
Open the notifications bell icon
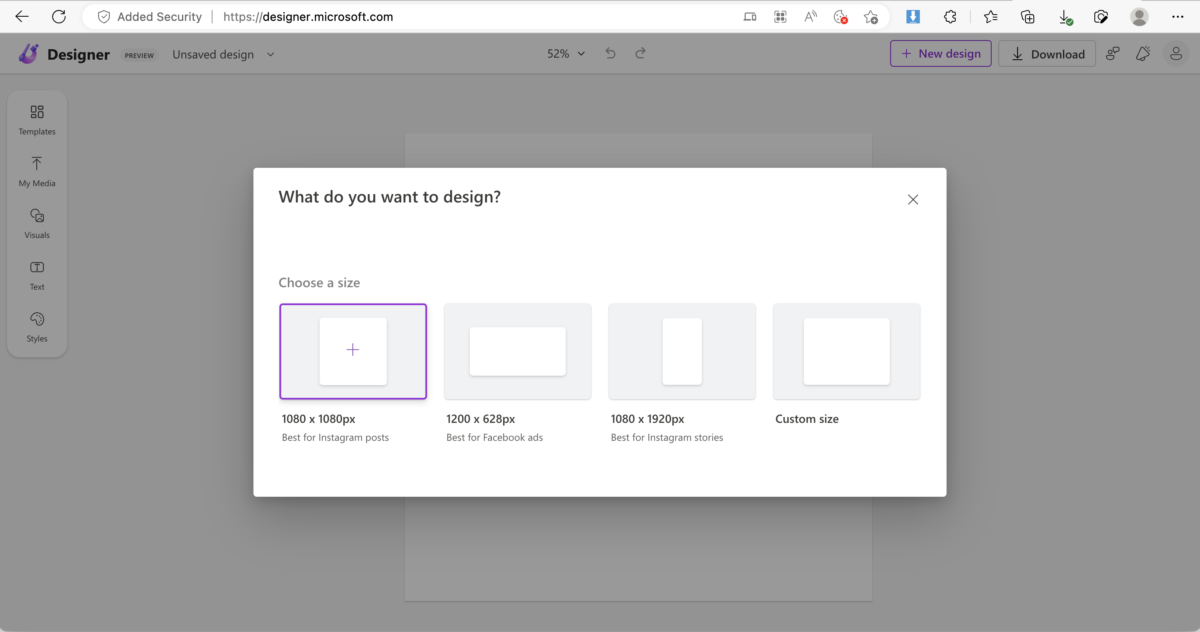coord(1143,54)
